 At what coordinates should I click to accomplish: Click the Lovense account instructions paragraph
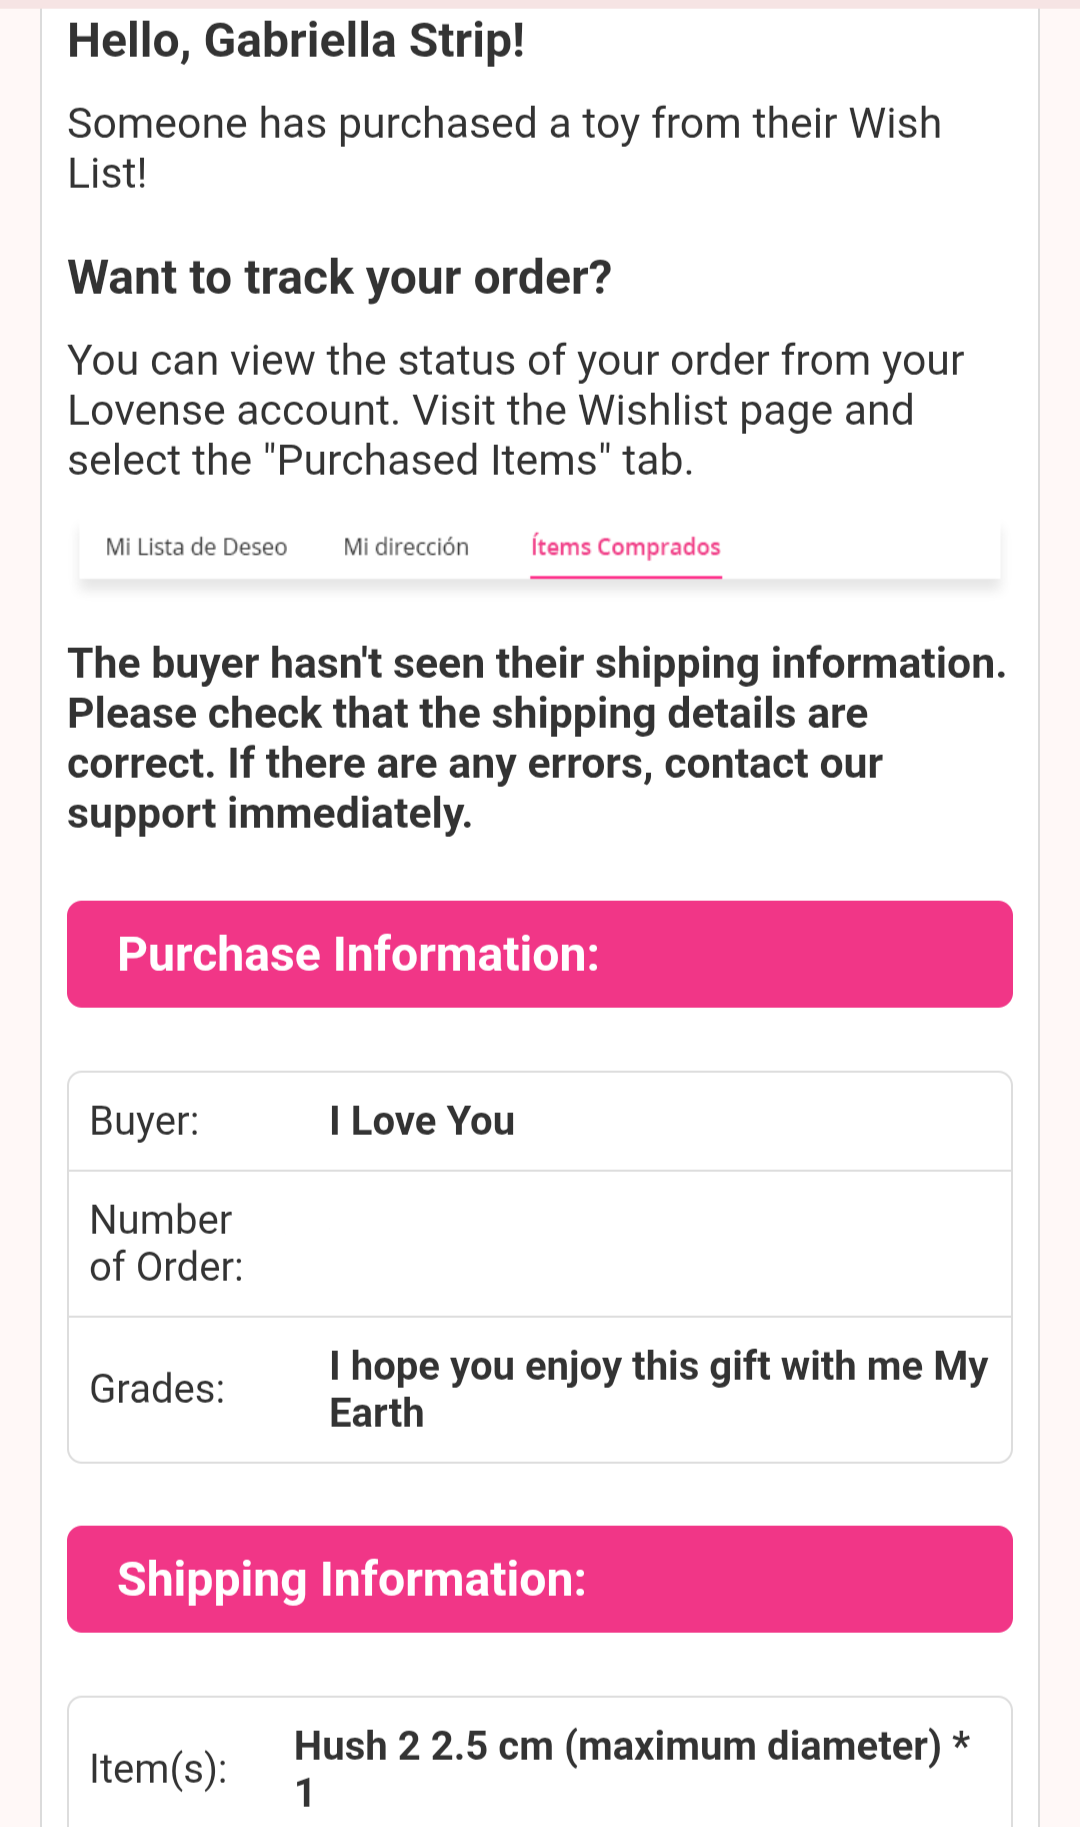click(x=515, y=410)
